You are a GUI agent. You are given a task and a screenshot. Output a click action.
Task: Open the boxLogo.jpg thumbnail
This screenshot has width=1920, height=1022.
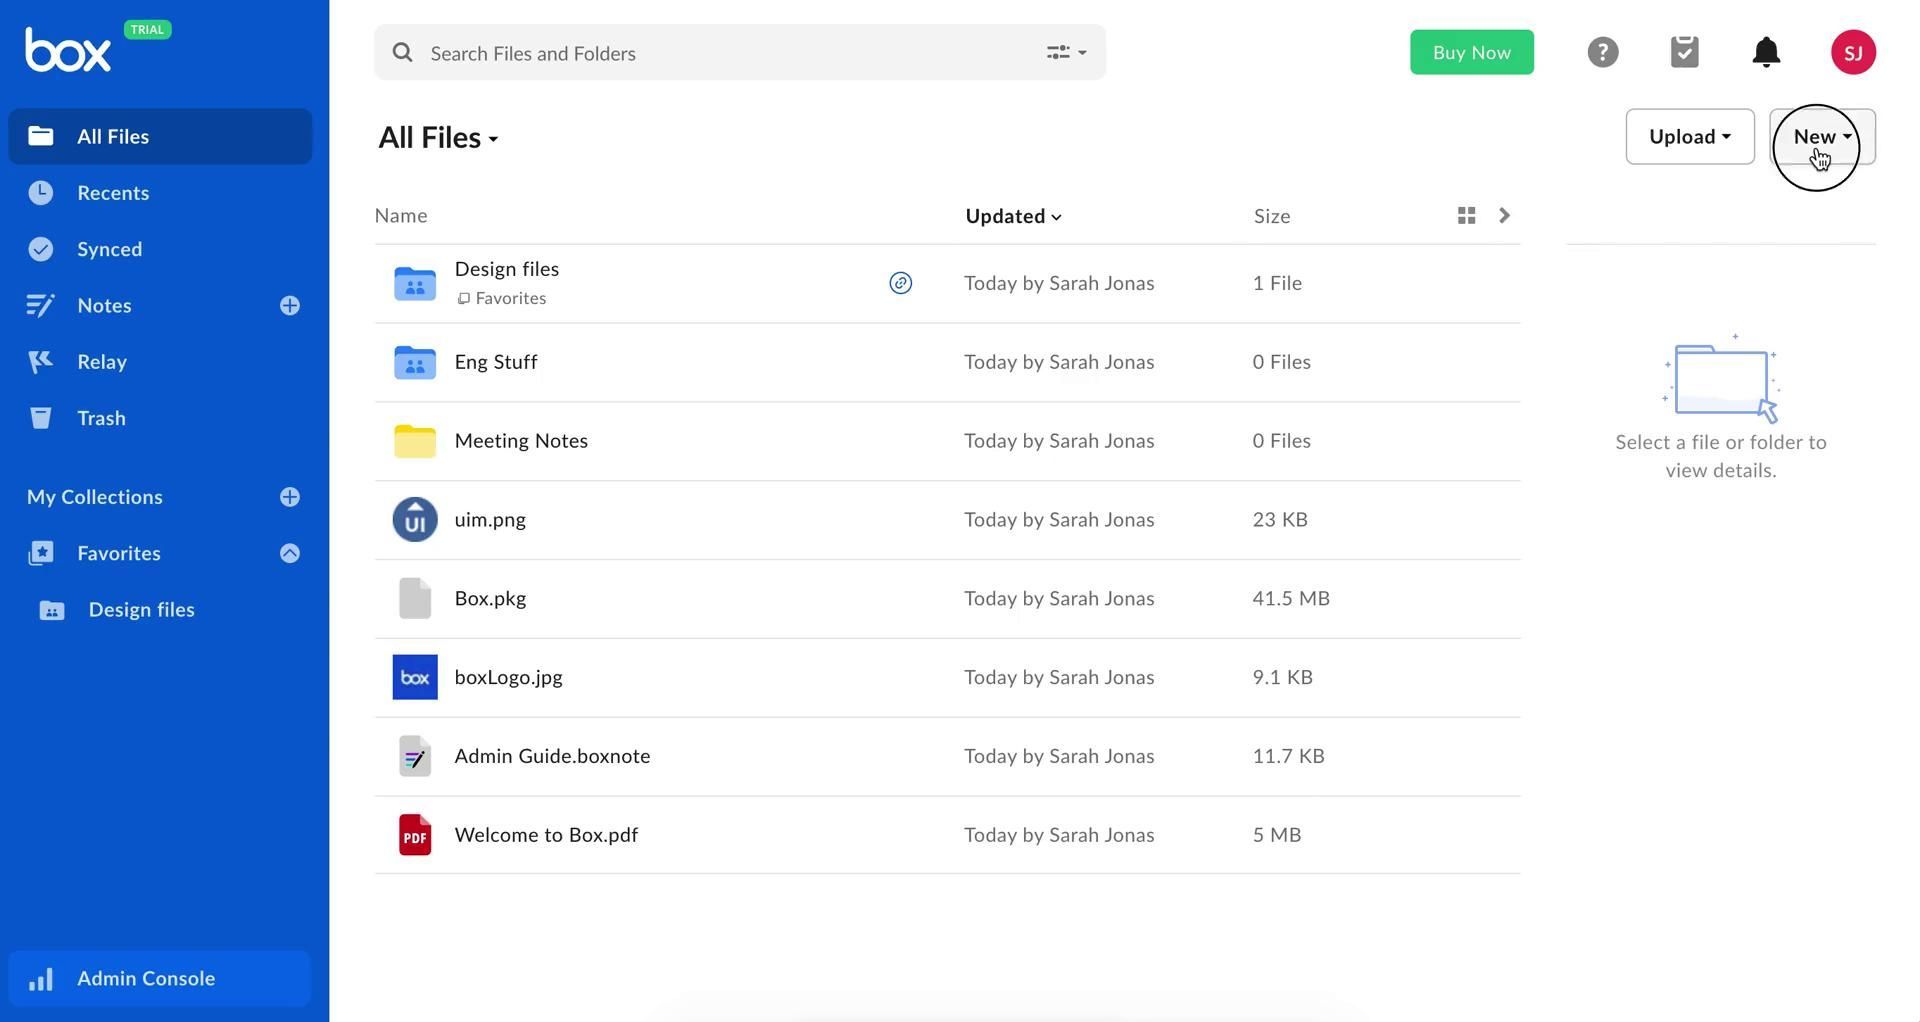pos(415,677)
